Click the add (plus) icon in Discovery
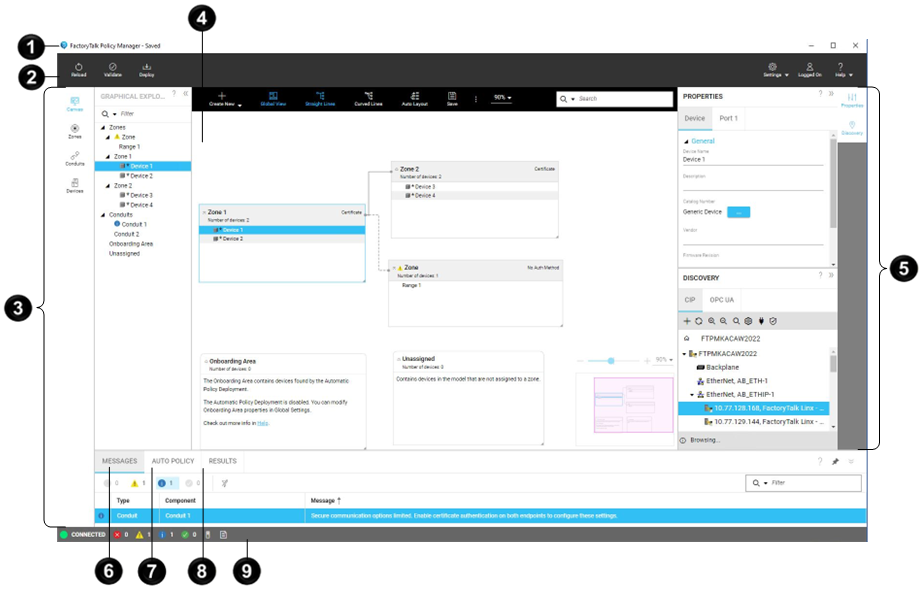922x589 pixels. click(x=686, y=321)
